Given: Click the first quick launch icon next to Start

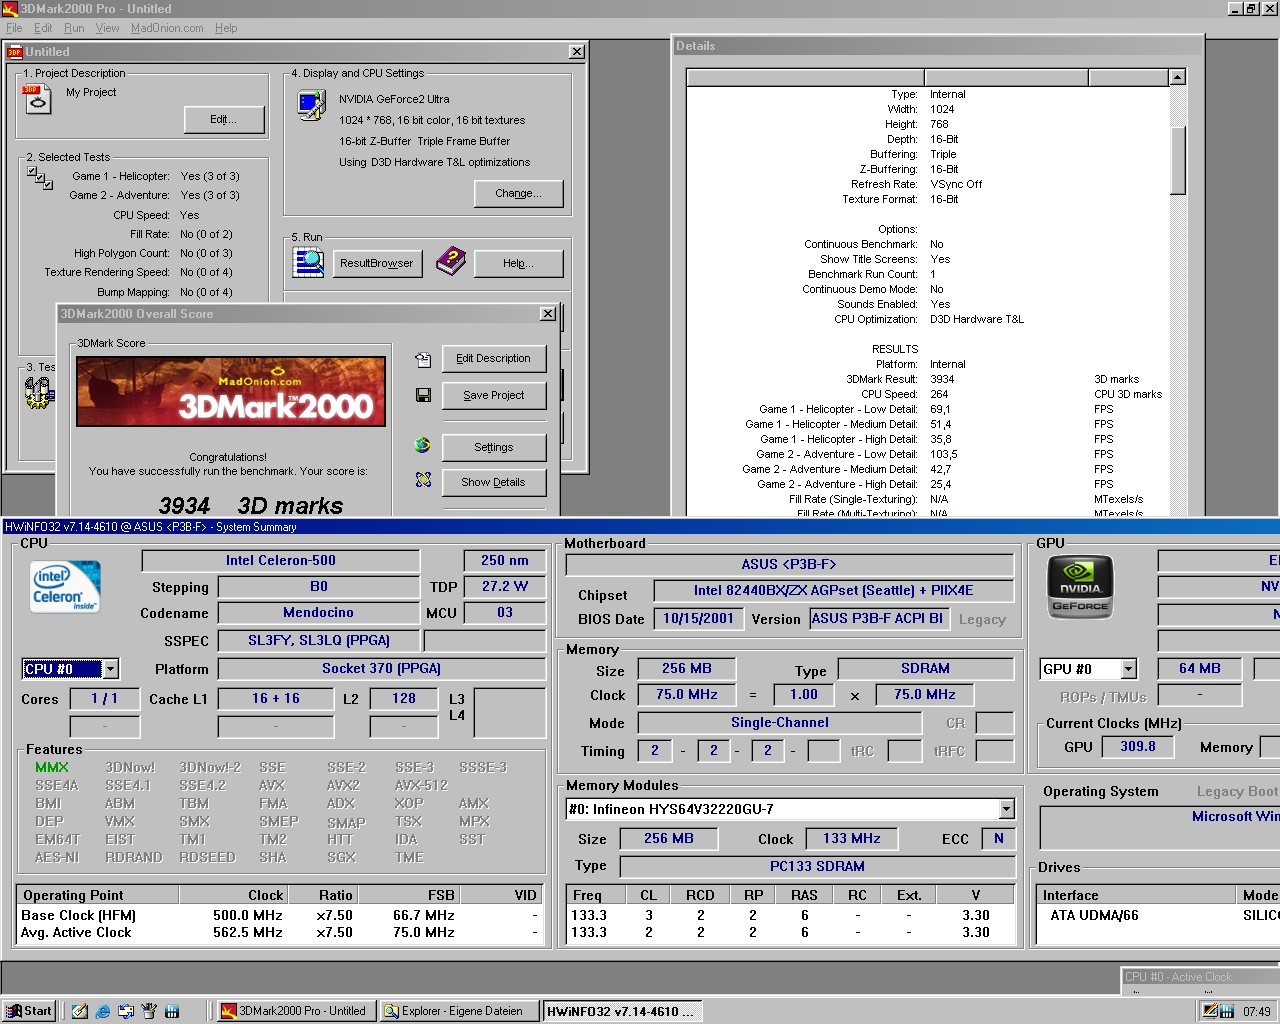Looking at the screenshot, I should tap(80, 1011).
